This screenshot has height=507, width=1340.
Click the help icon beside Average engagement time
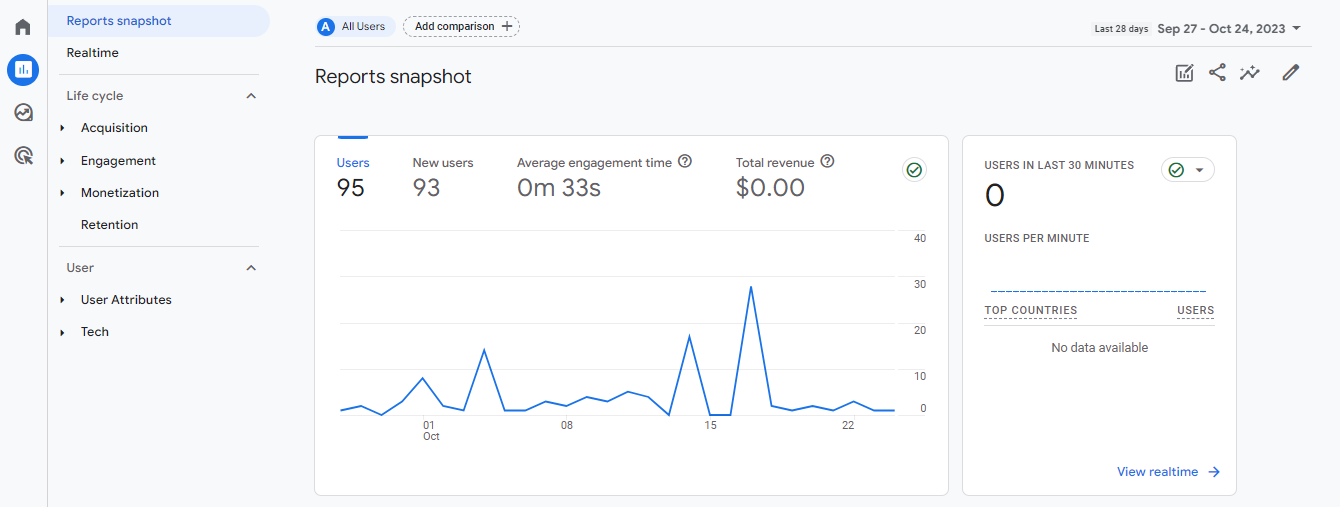(x=685, y=161)
